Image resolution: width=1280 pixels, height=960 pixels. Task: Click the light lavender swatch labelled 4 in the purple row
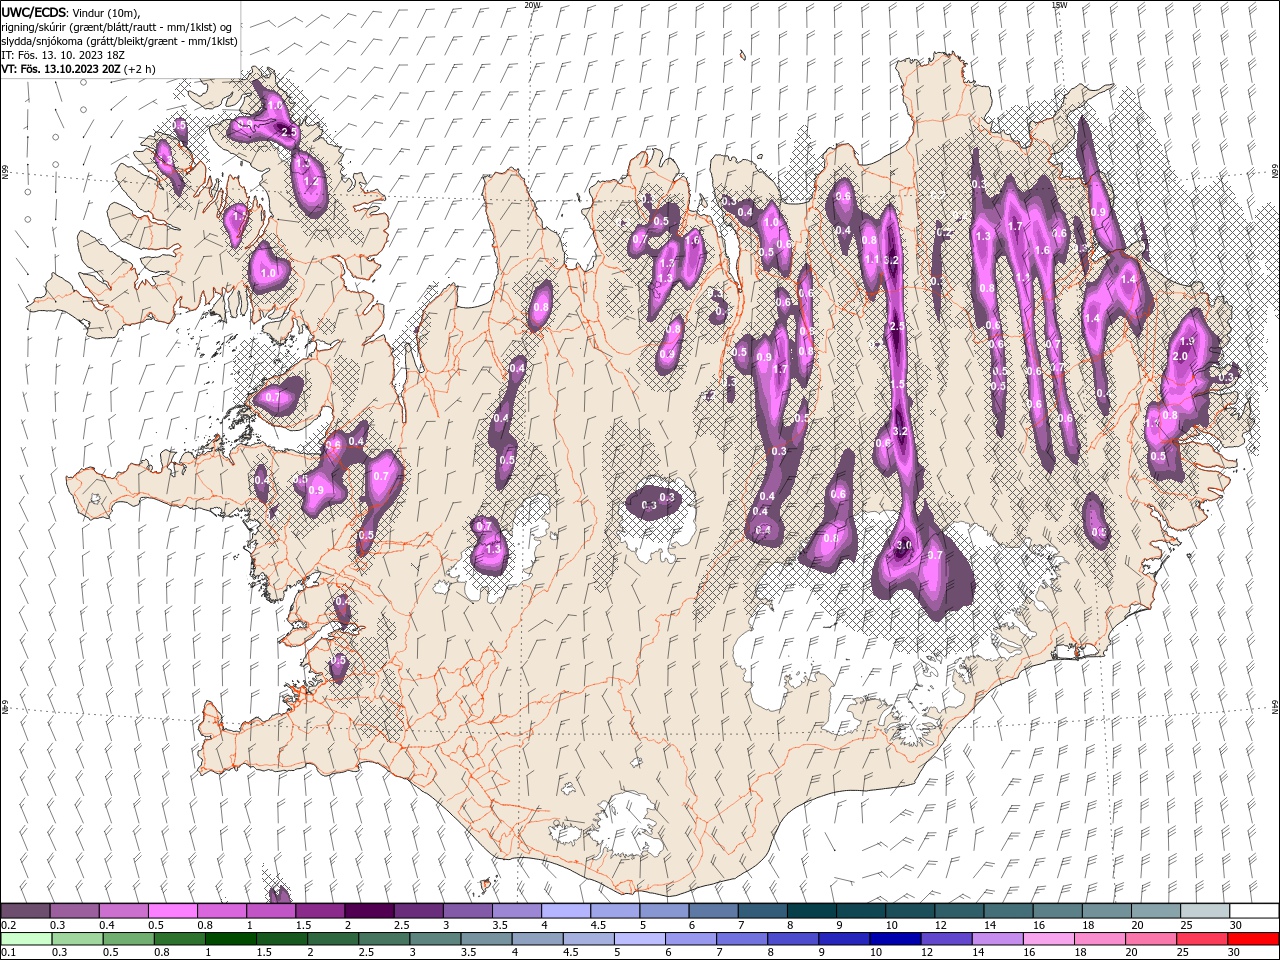(x=565, y=910)
